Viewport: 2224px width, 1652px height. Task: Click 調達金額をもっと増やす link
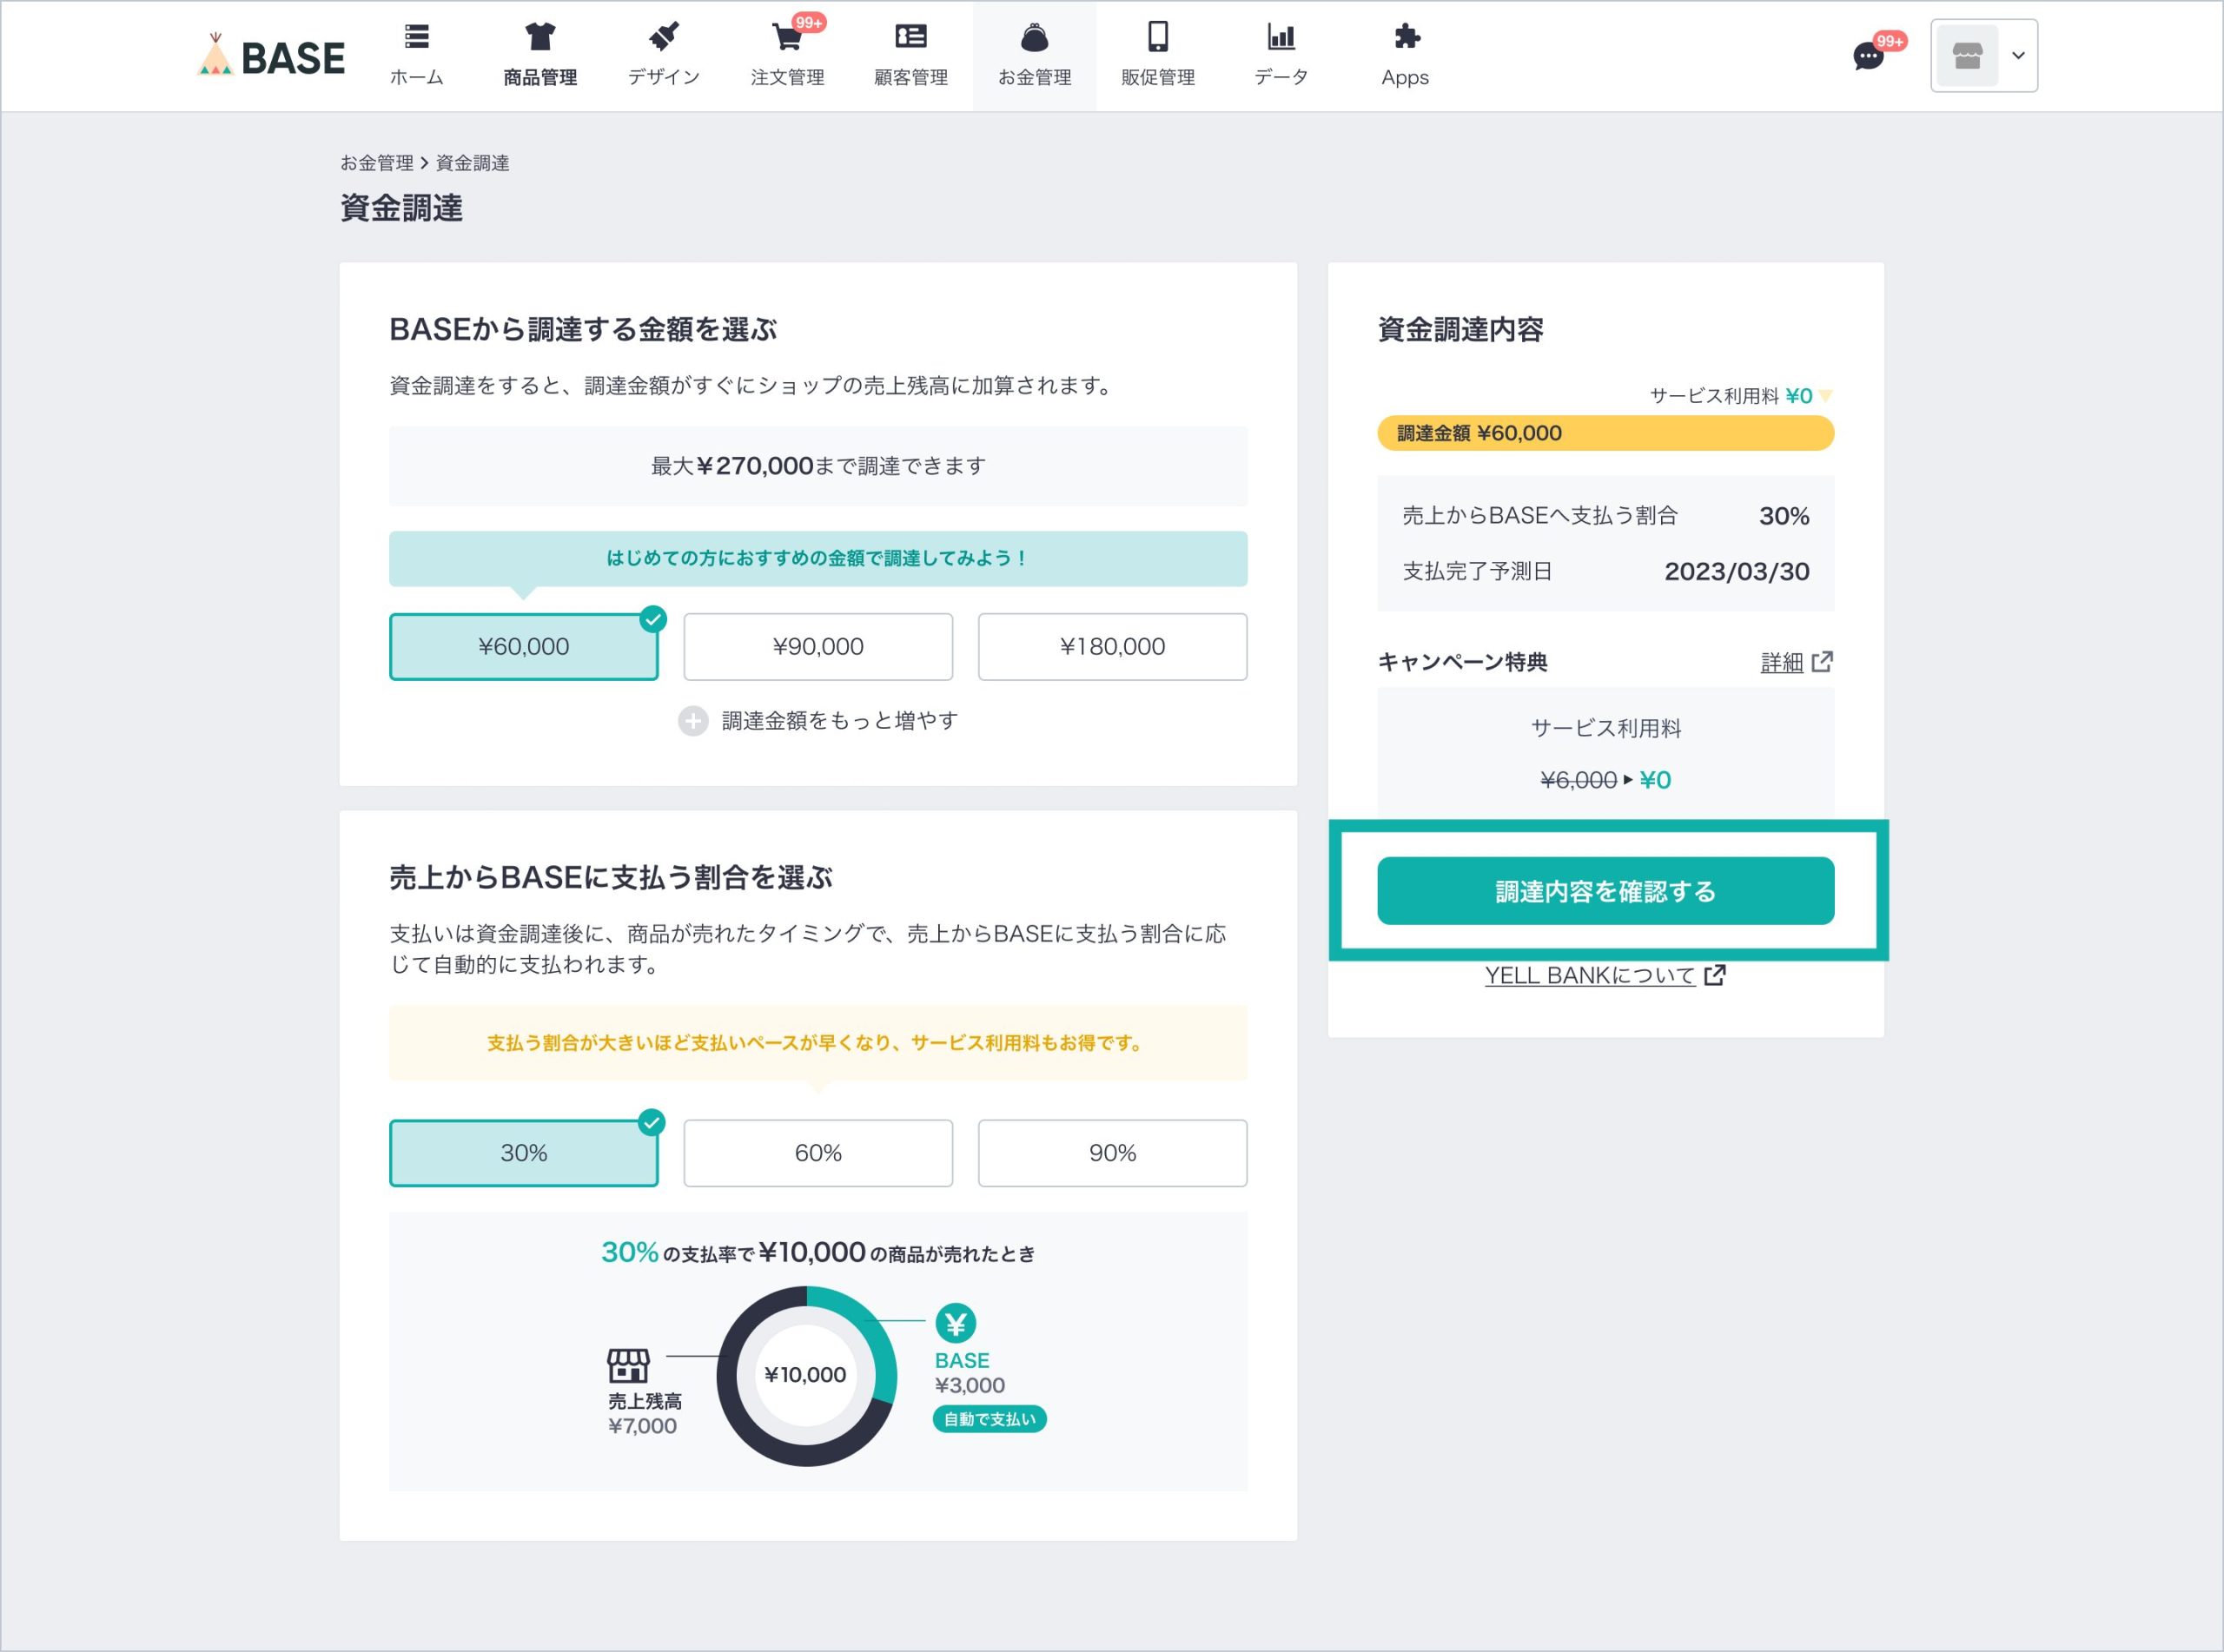(839, 721)
